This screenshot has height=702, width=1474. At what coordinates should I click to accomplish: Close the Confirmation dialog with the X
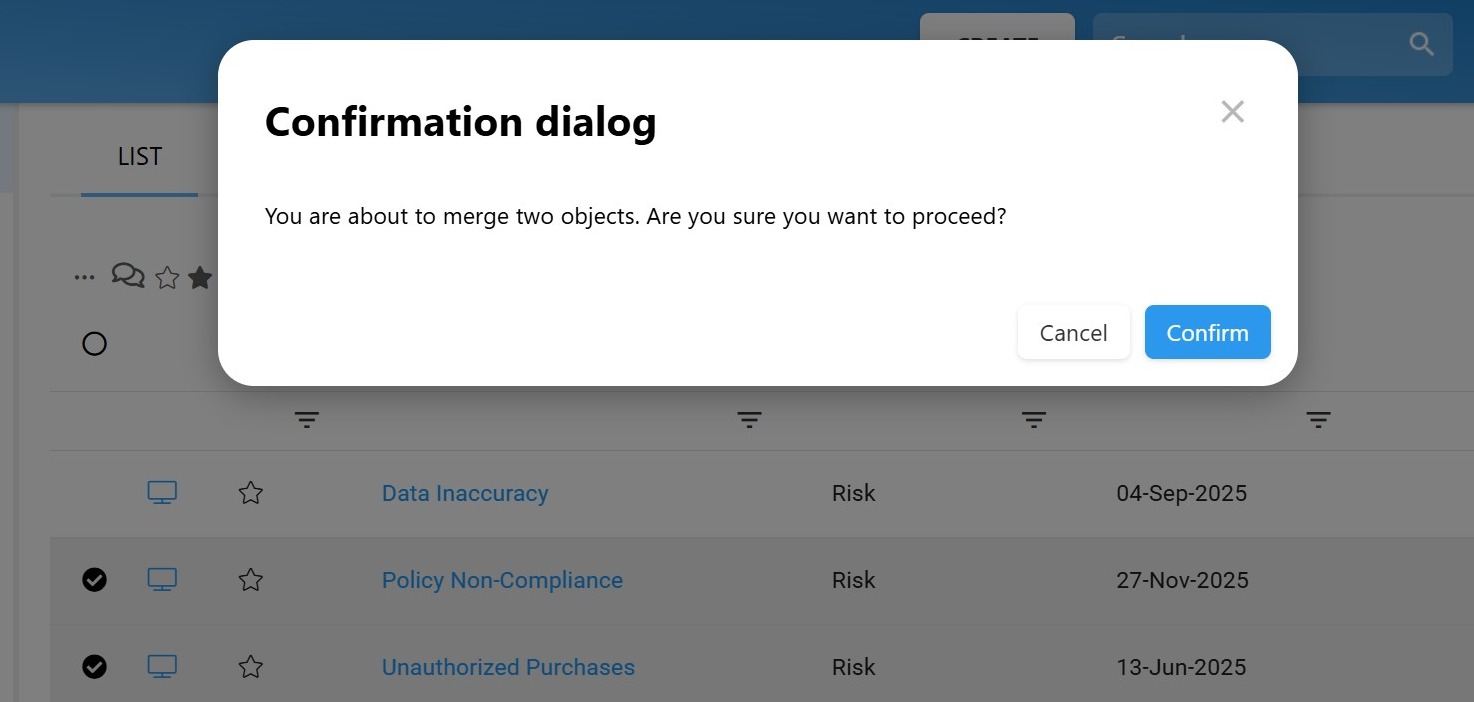[x=1232, y=112]
